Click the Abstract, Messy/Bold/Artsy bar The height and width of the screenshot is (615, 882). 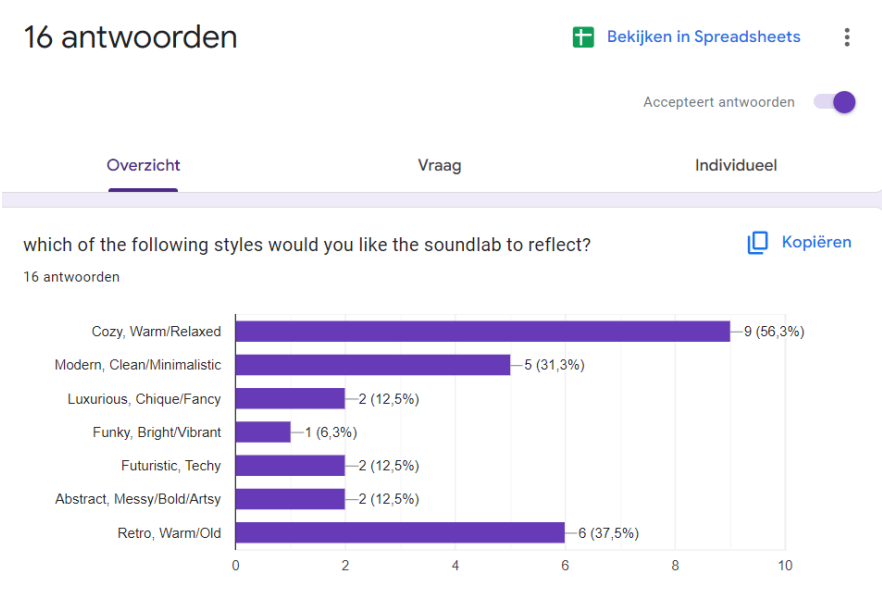pos(290,499)
